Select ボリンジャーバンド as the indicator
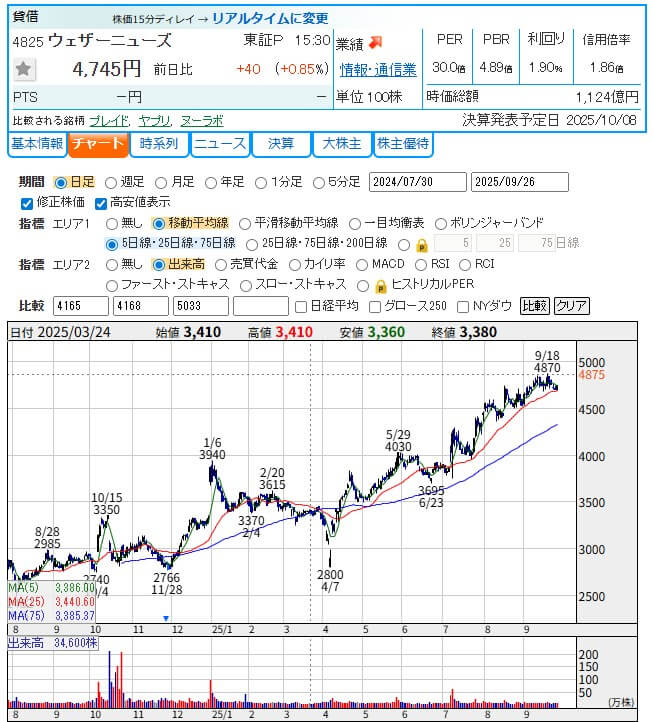This screenshot has height=722, width=653. 443,223
